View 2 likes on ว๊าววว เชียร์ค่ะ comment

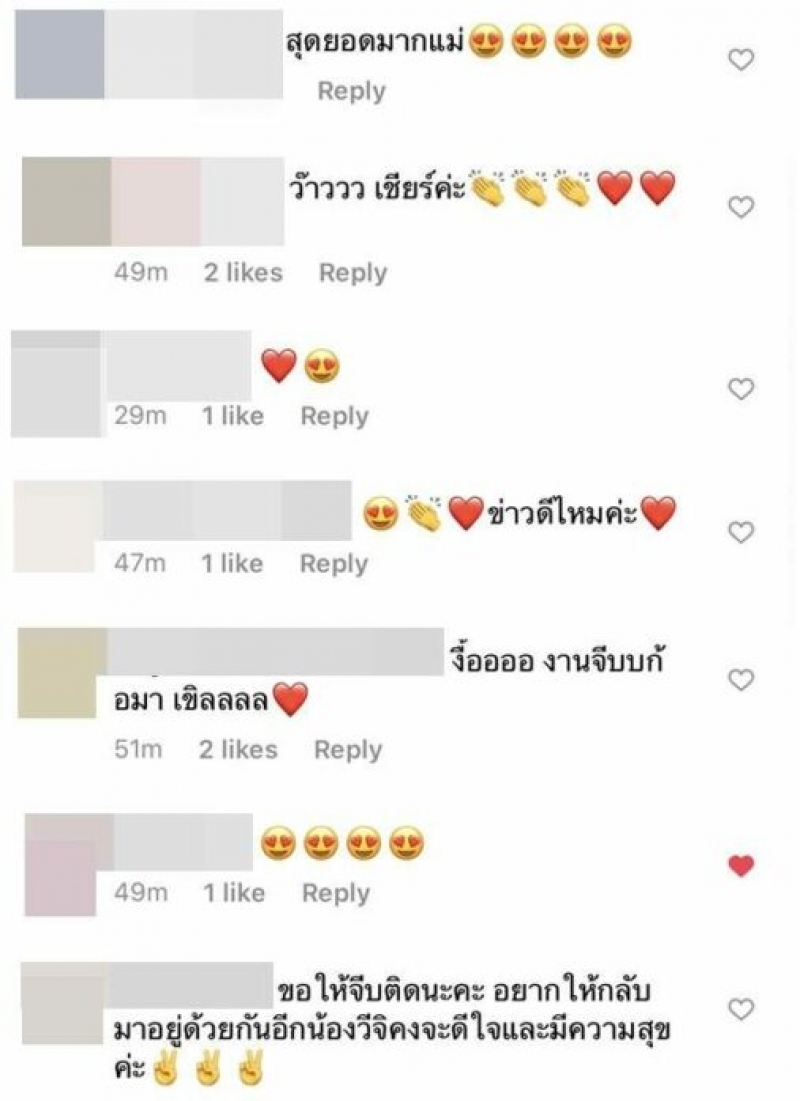tap(243, 272)
